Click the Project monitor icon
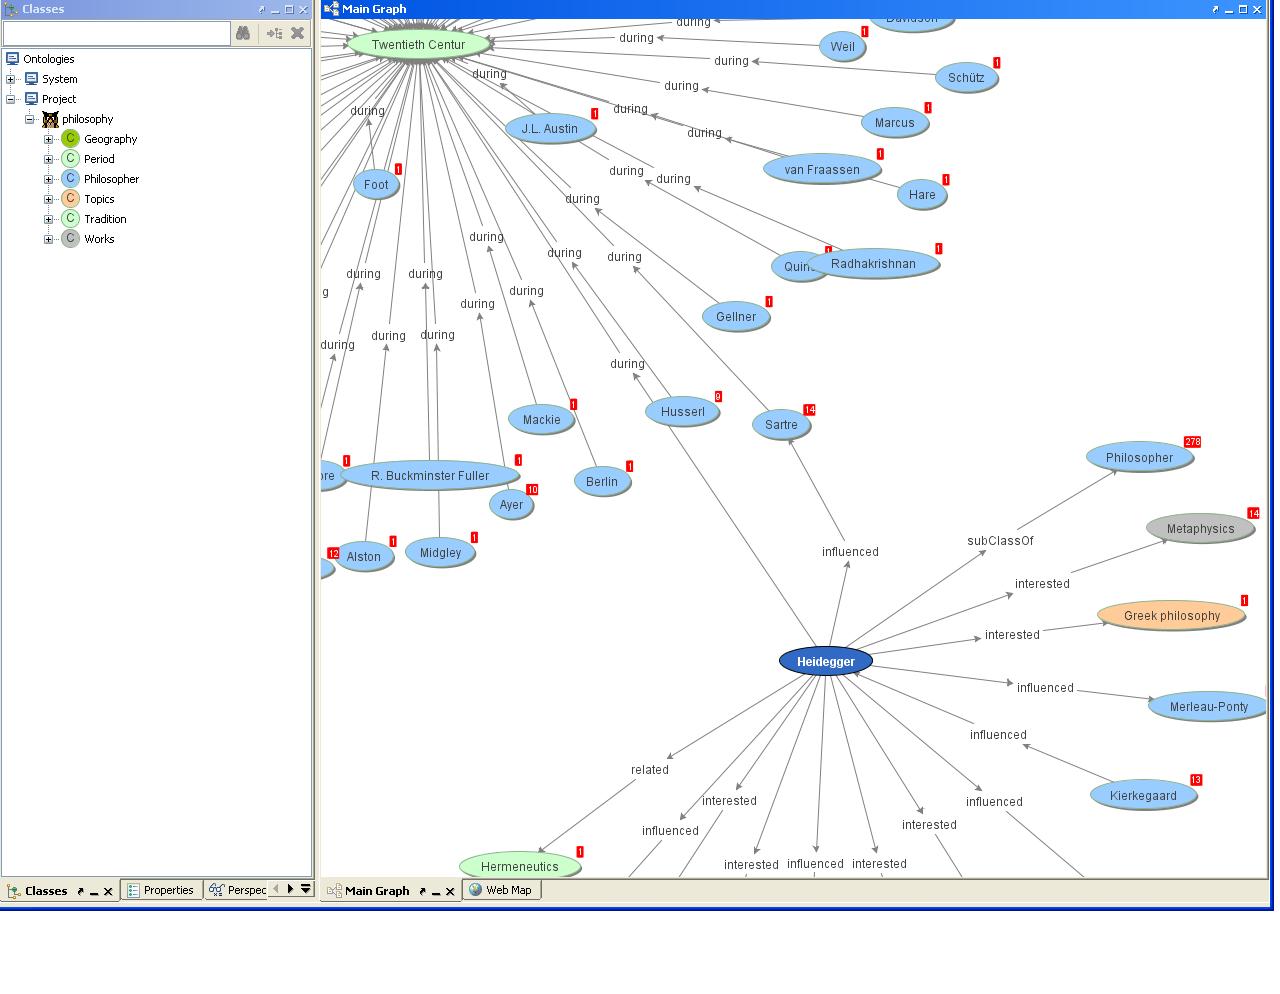This screenshot has width=1280, height=994. pyautogui.click(x=31, y=99)
